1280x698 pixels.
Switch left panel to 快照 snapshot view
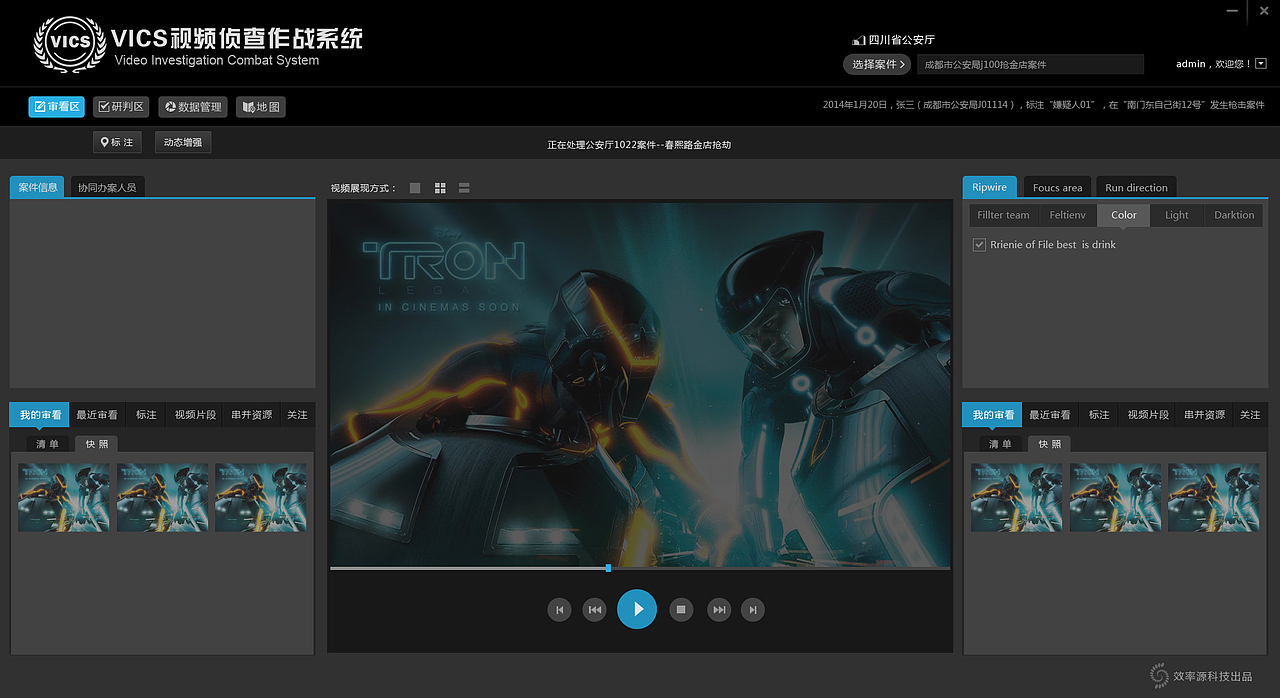pos(97,444)
